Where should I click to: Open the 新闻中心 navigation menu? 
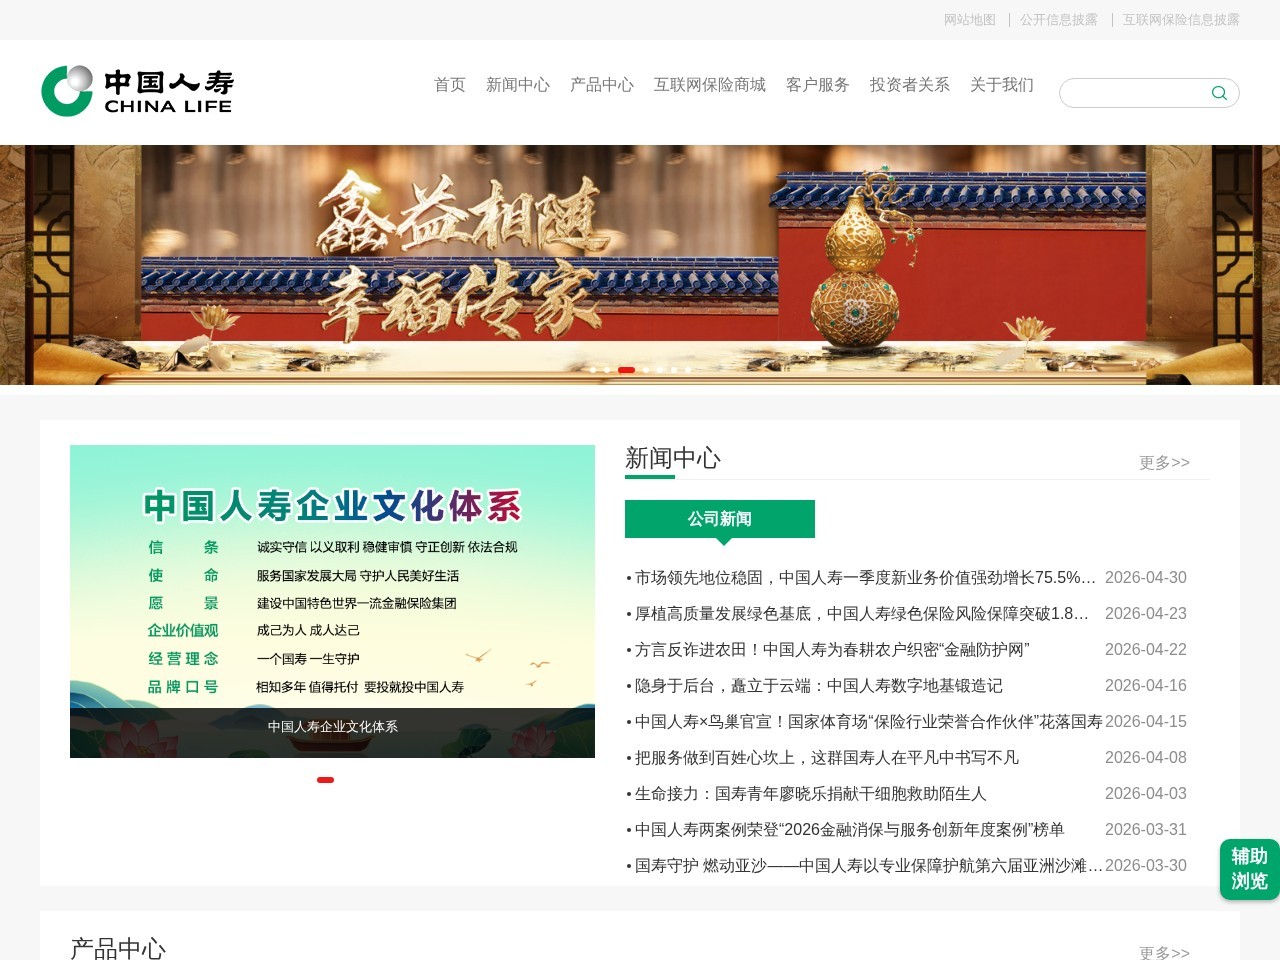pyautogui.click(x=518, y=85)
